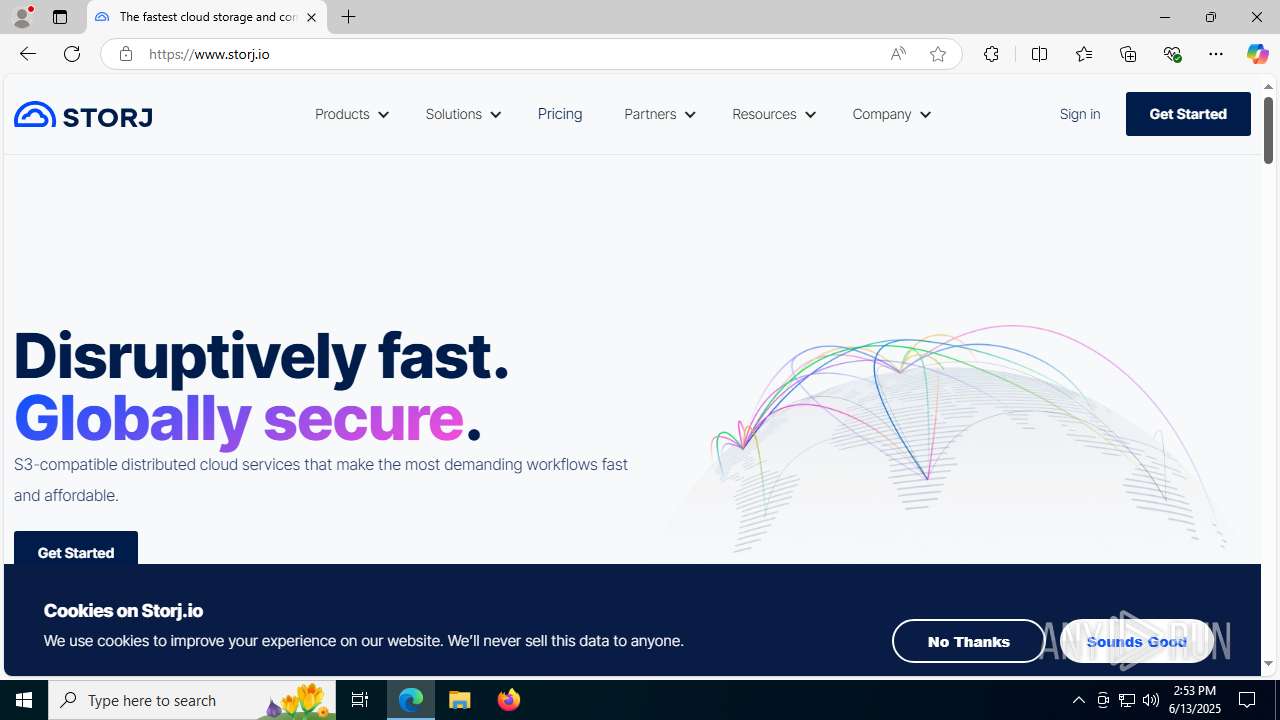Launch Firefox from taskbar

point(508,700)
